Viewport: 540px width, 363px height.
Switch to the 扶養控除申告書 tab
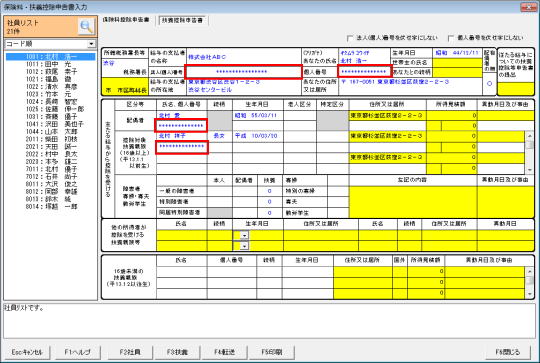(x=182, y=20)
